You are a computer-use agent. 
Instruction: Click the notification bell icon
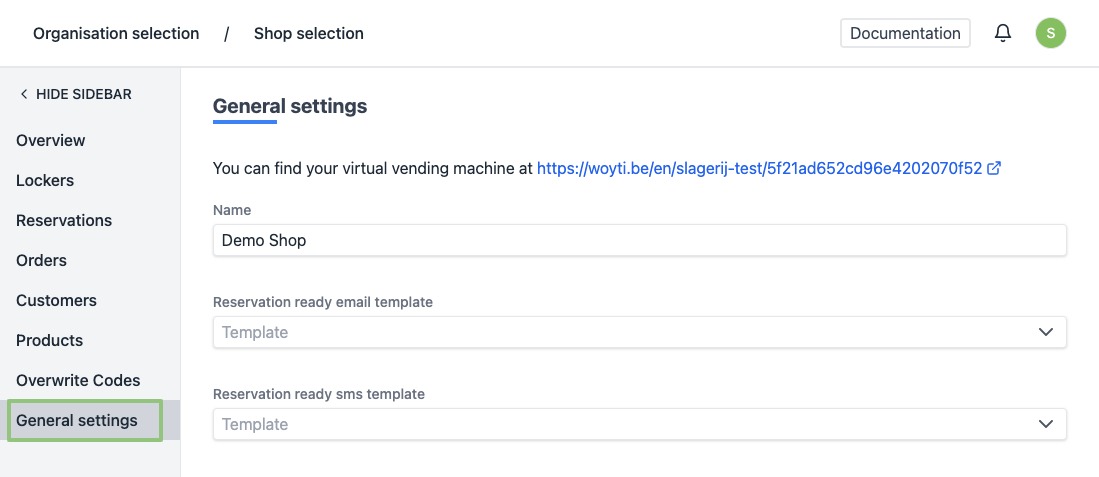pyautogui.click(x=1003, y=33)
